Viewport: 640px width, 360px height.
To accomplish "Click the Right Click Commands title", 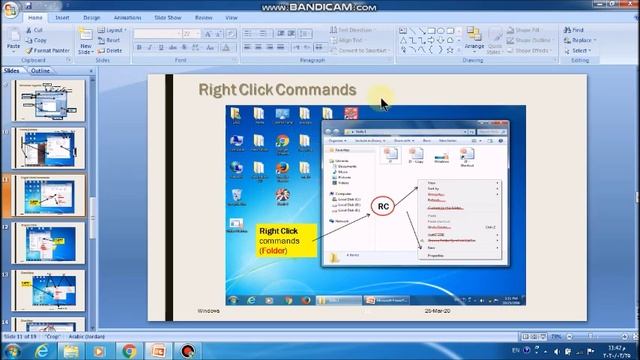I will (x=277, y=90).
